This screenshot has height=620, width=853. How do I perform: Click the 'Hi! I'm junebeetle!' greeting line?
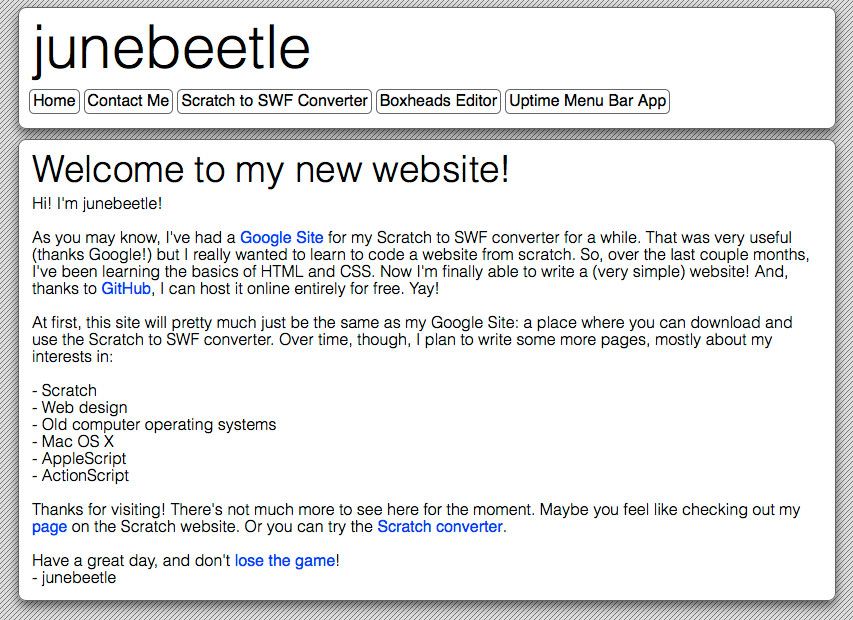pyautogui.click(x=97, y=204)
